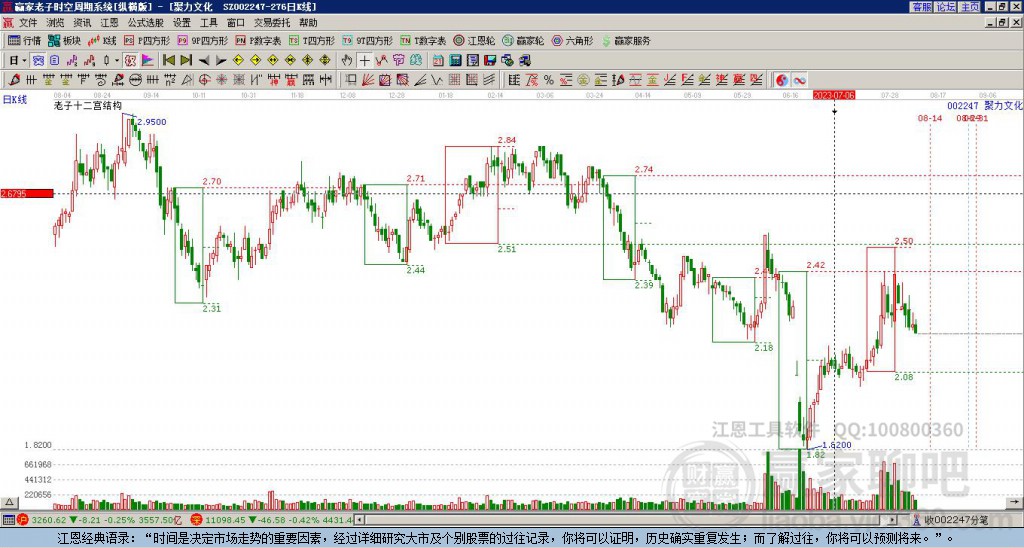Screen dimensions: 1024x548
Task: Toggle the 权 adjustment button
Action: [131, 61]
